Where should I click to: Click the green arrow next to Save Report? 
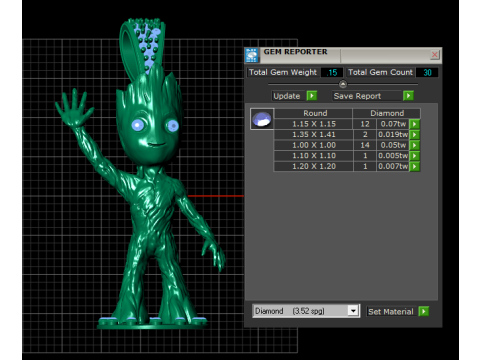click(x=408, y=96)
